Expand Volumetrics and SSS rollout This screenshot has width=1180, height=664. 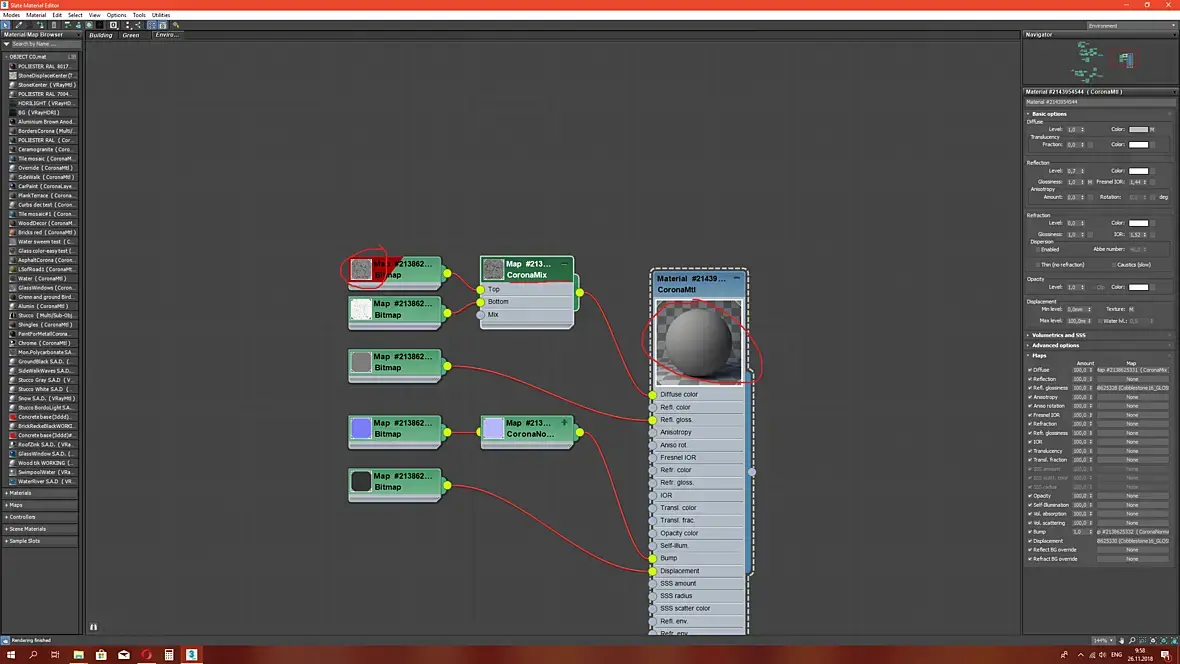pos(1058,335)
